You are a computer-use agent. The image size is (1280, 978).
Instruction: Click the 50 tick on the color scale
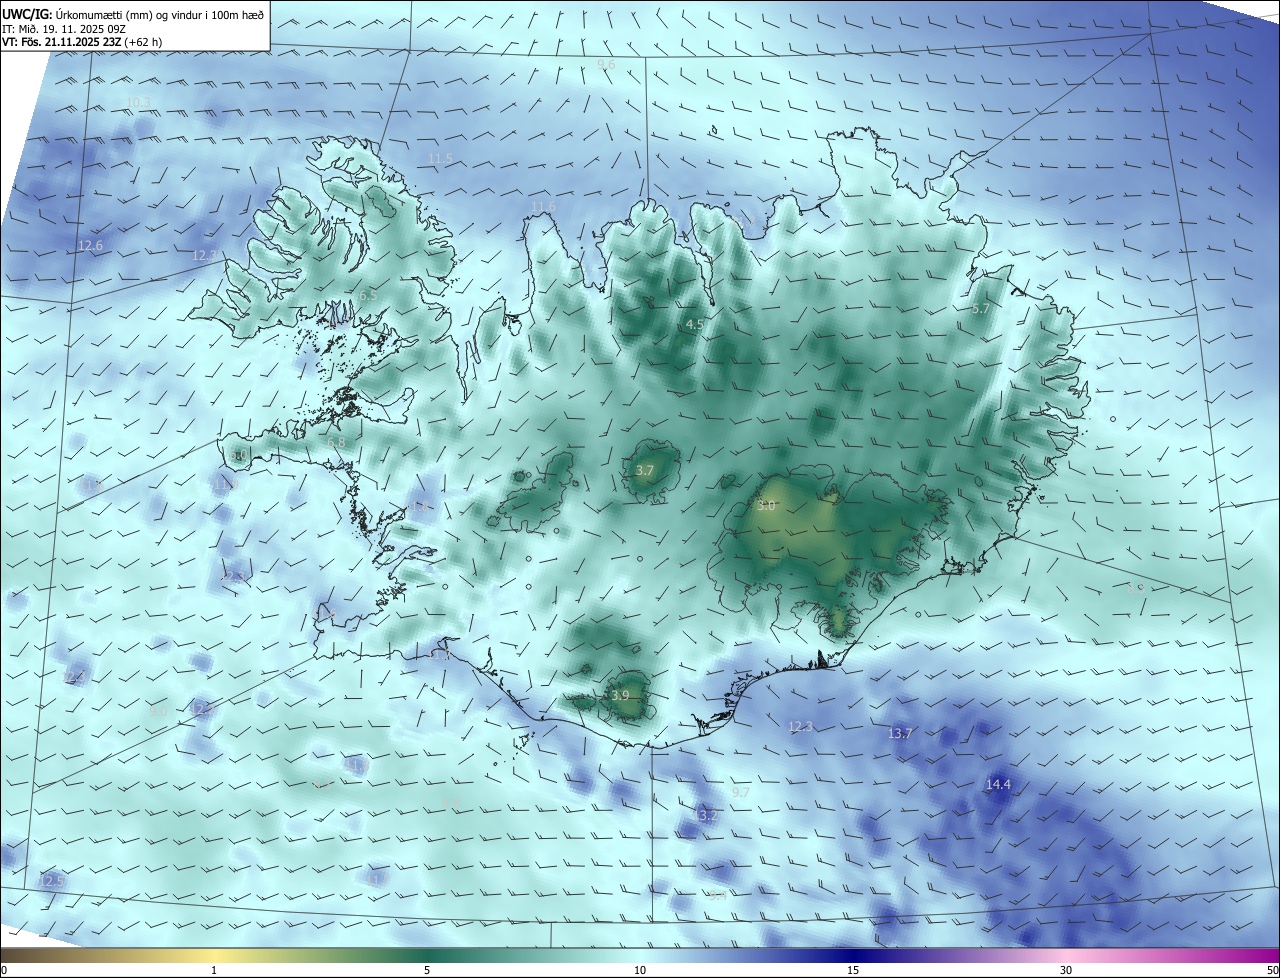(1273, 970)
